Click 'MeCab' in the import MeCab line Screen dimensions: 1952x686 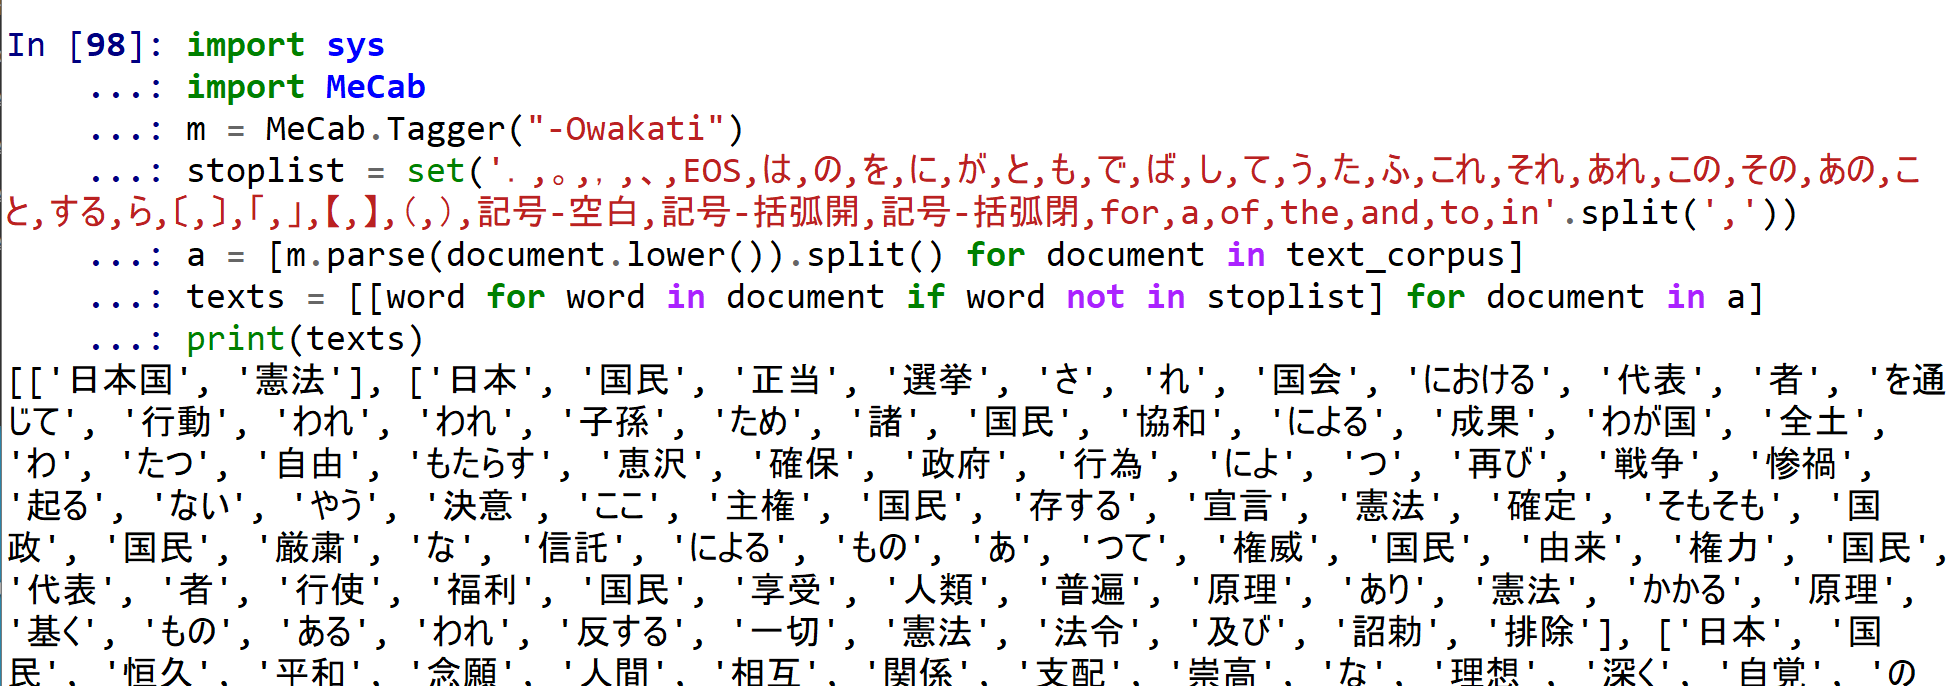(x=375, y=88)
